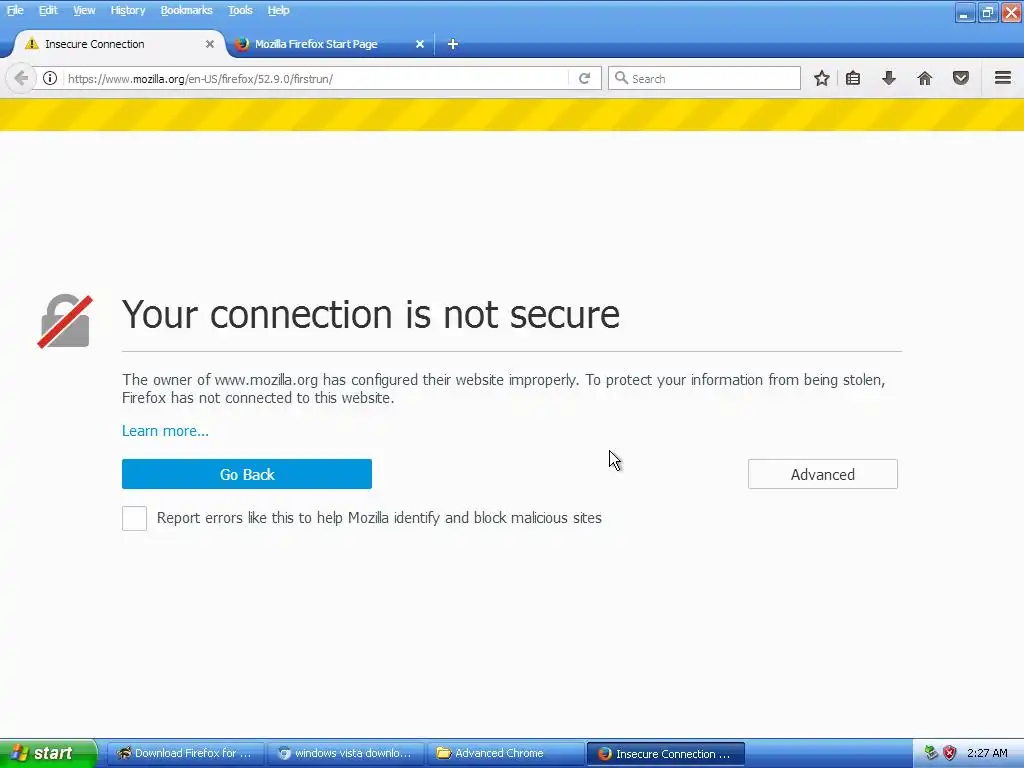Image resolution: width=1024 pixels, height=768 pixels.
Task: Open Download Firefox for… taskbar item
Action: (x=186, y=753)
